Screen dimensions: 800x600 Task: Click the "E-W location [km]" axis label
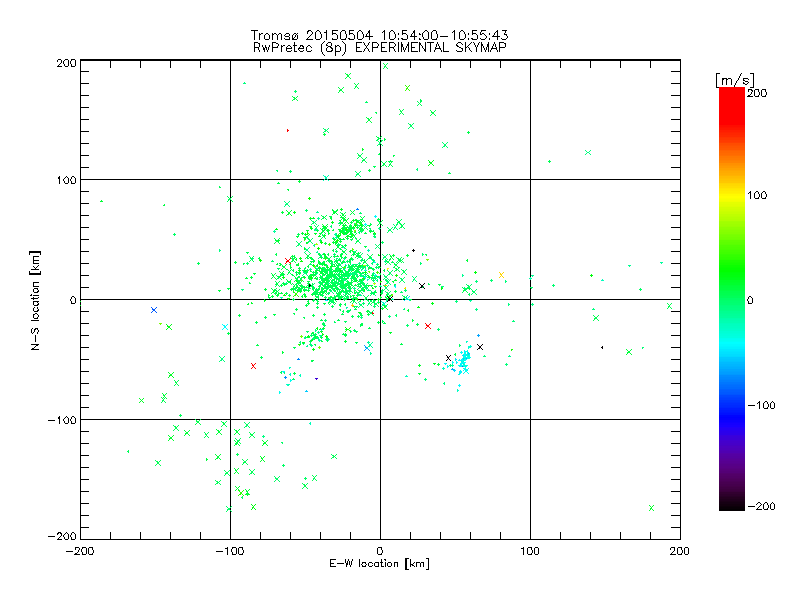(379, 564)
